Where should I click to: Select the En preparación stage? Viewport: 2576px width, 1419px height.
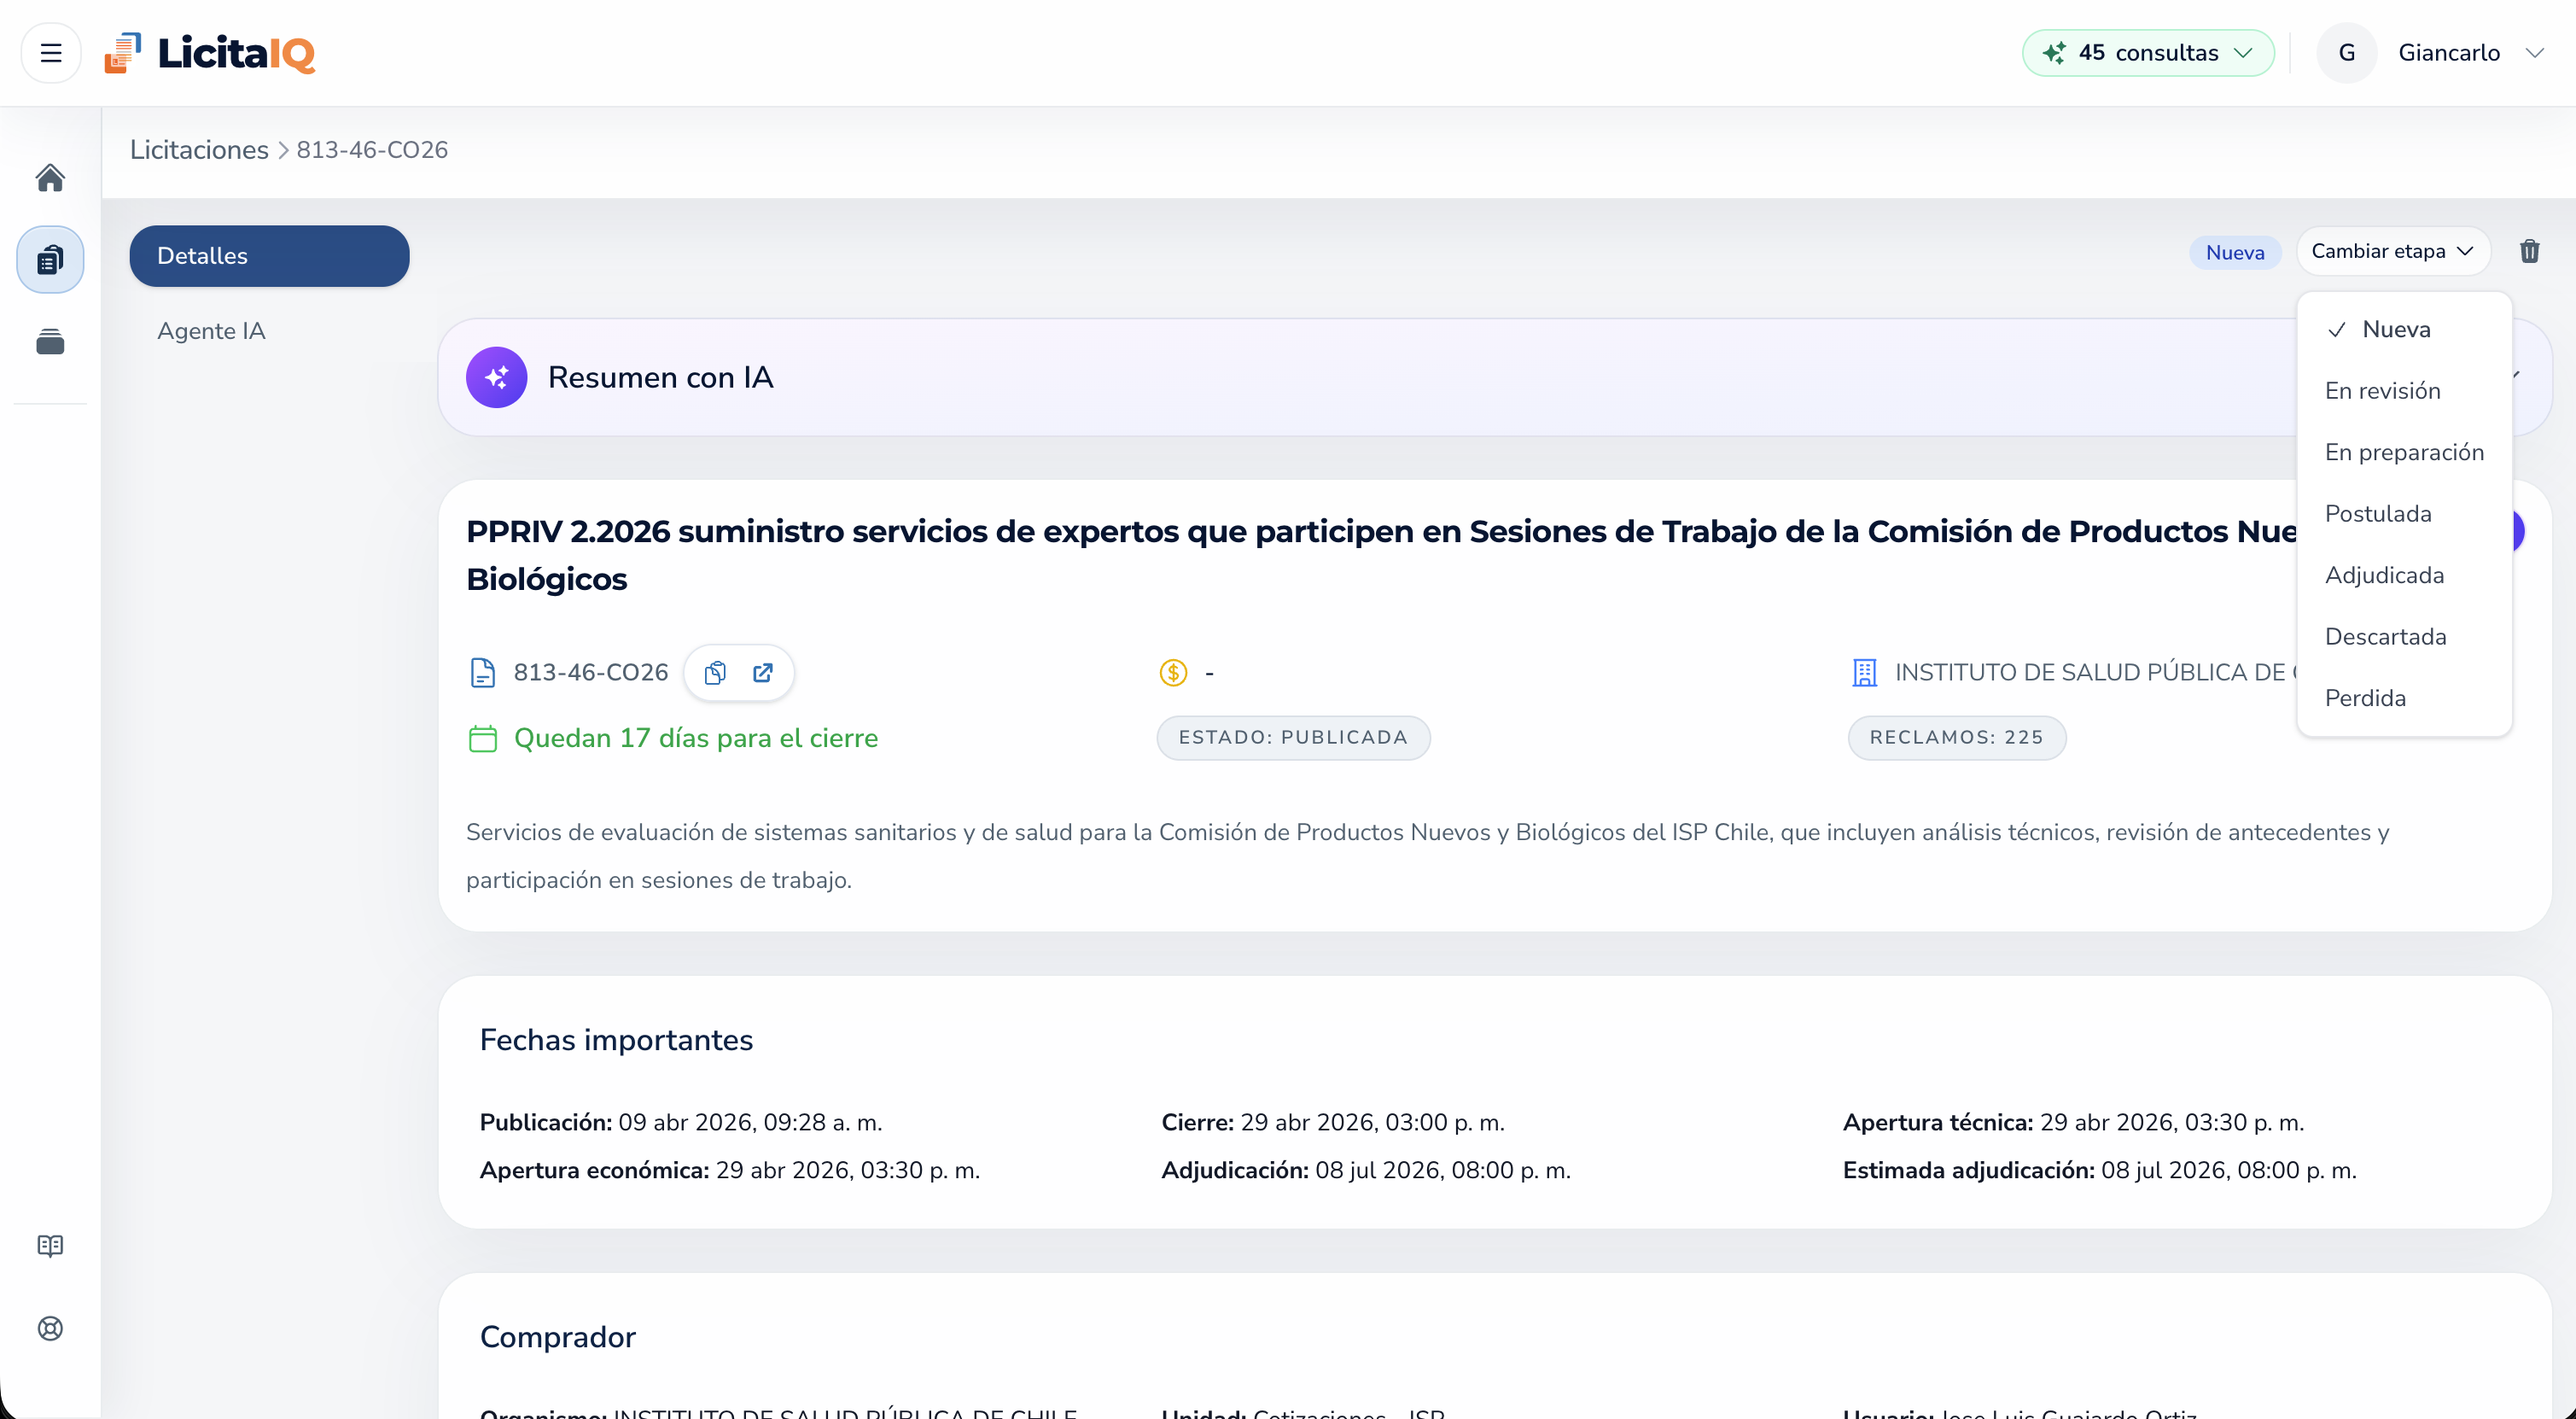(2404, 452)
